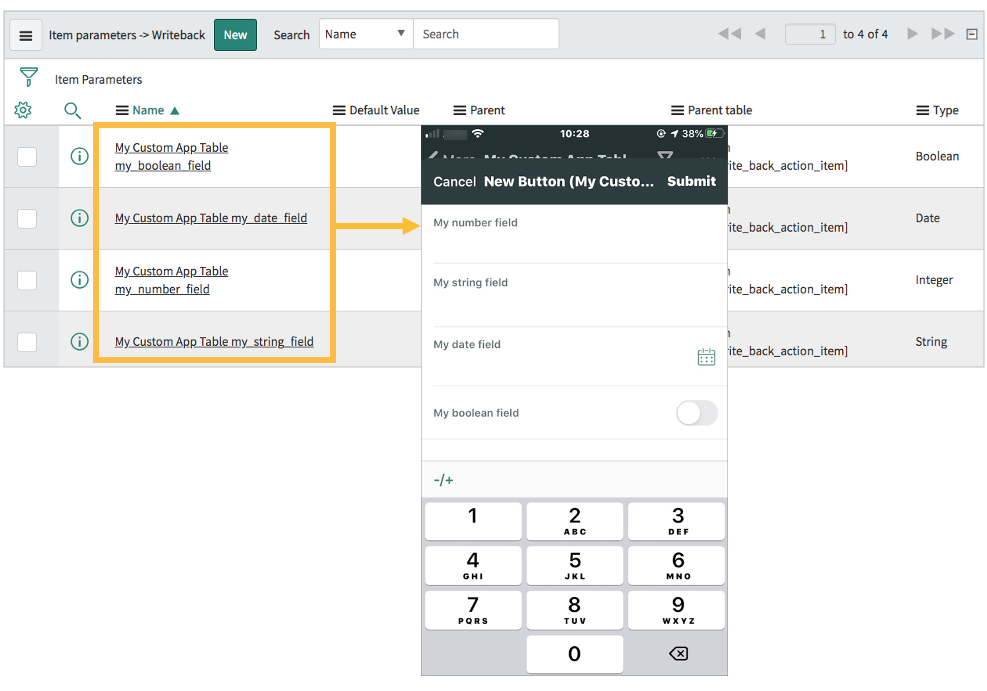Open the Default Value column menu
Viewport: 987px width, 691px height.
(x=340, y=110)
